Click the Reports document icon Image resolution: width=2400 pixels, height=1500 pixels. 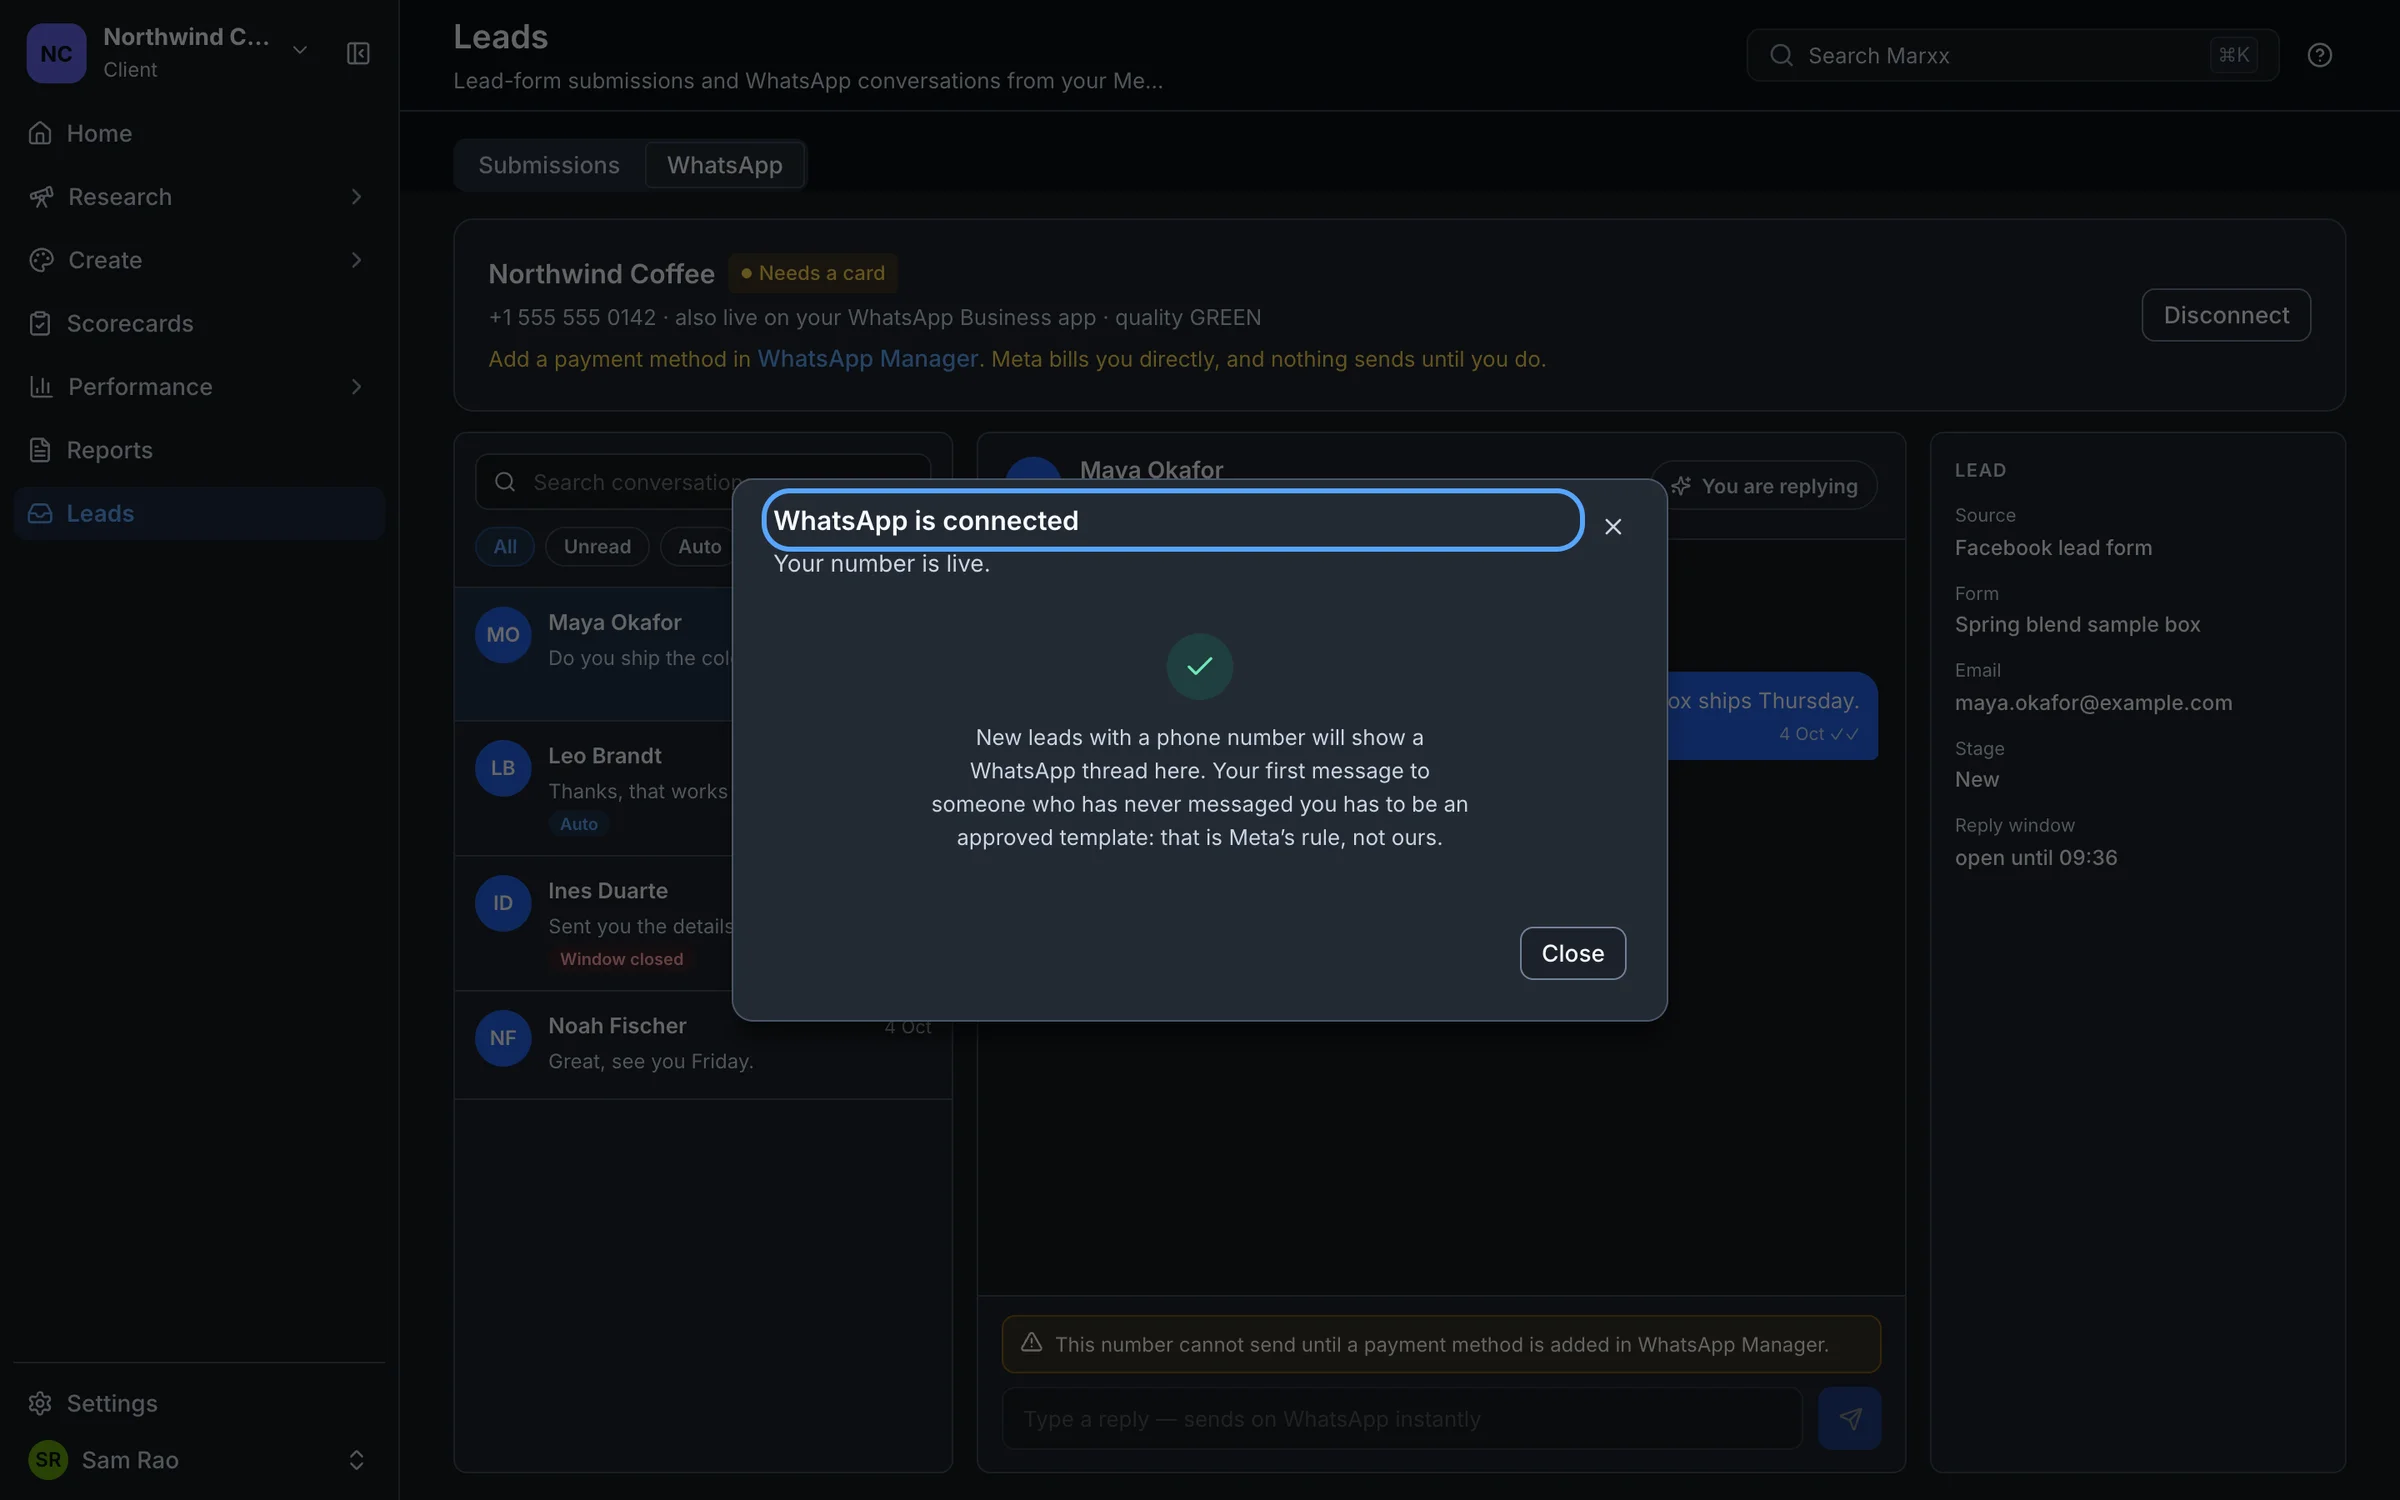coord(40,450)
